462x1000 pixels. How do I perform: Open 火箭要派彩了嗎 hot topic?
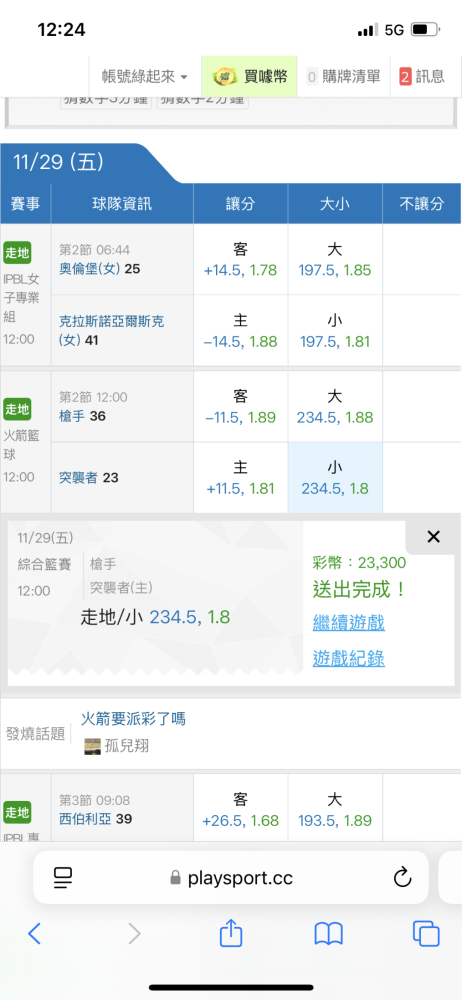(x=133, y=719)
